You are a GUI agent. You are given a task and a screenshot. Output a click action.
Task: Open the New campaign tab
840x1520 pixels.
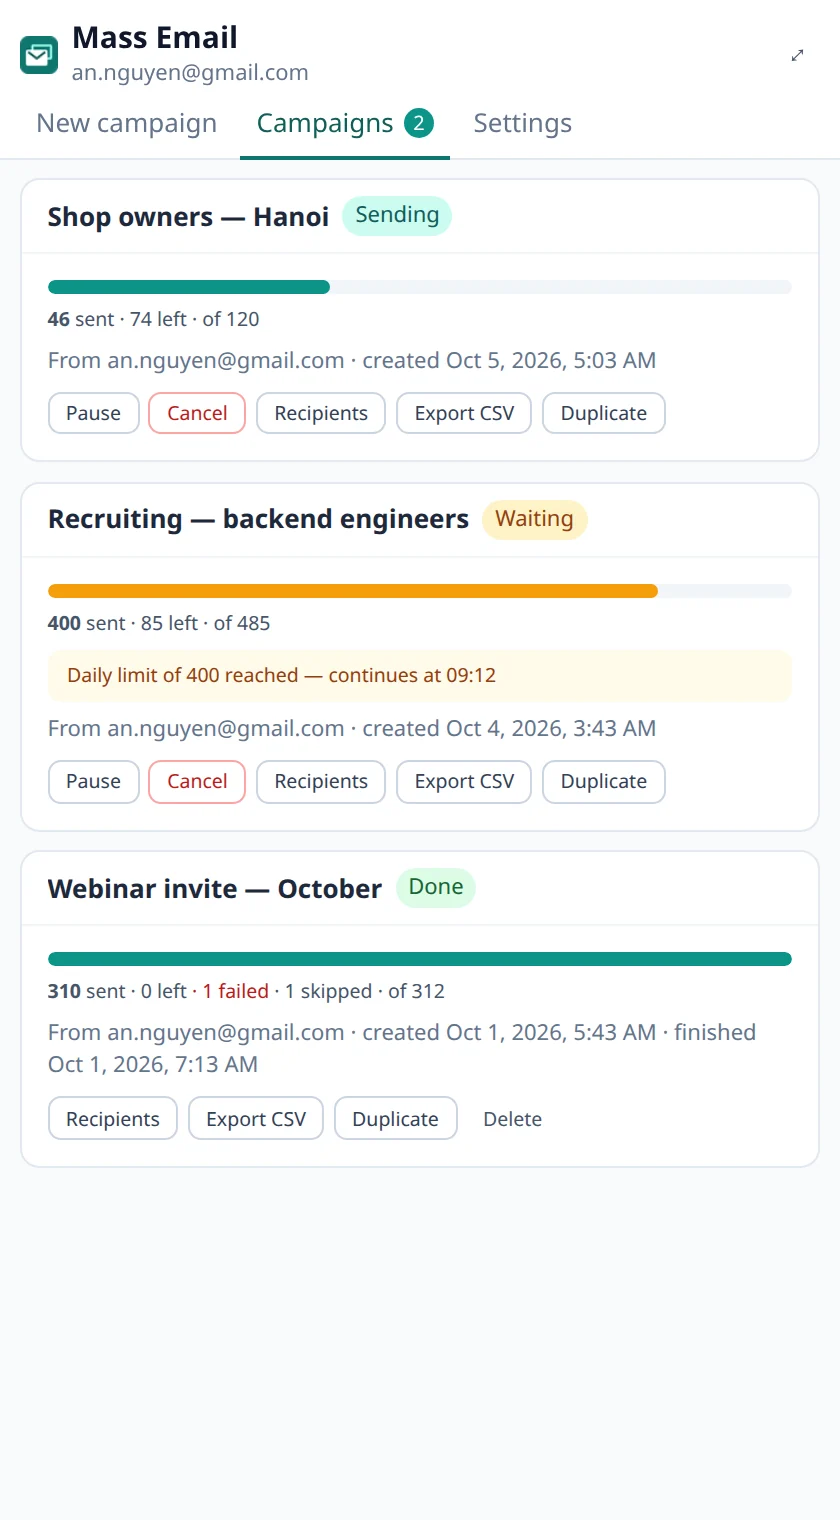click(x=127, y=123)
